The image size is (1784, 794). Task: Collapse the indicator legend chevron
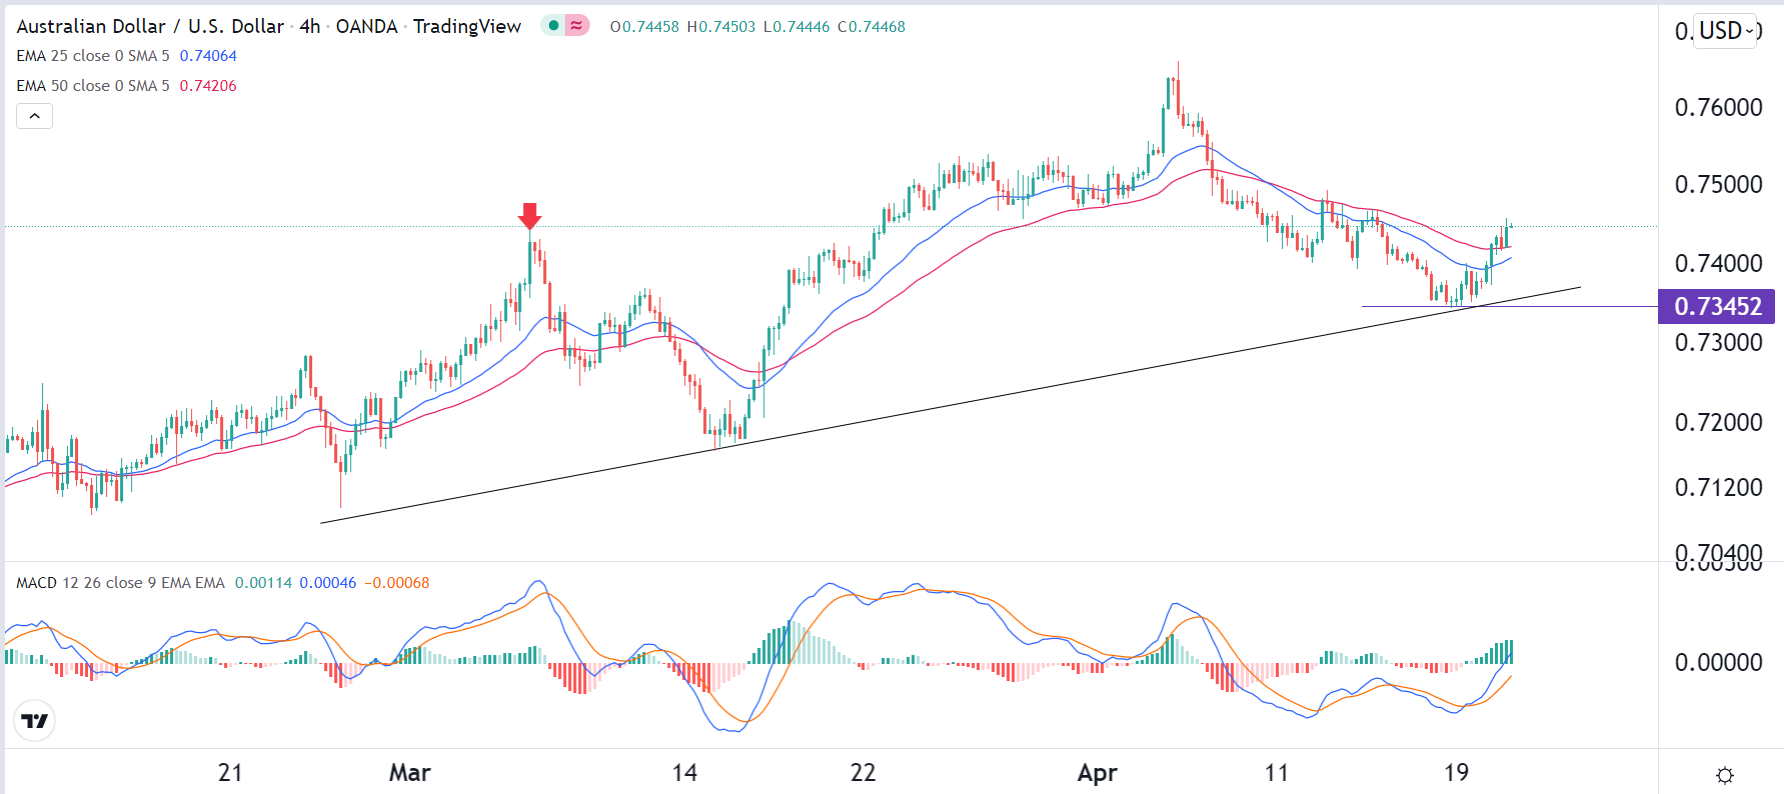pyautogui.click(x=34, y=116)
